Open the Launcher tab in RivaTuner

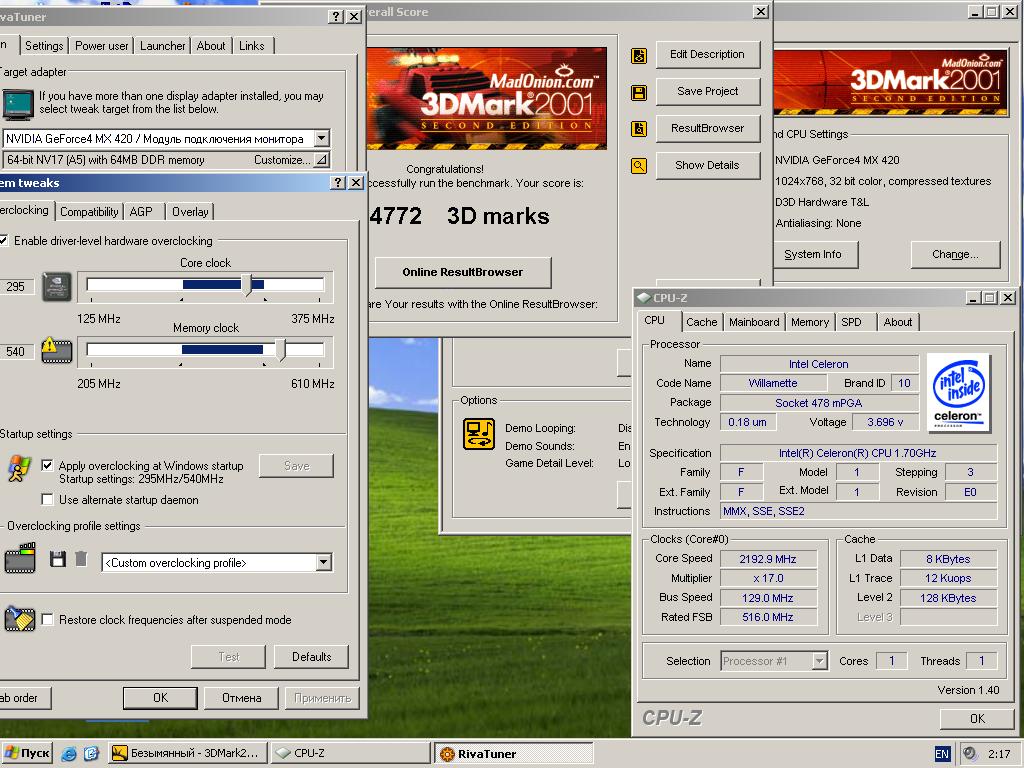162,46
